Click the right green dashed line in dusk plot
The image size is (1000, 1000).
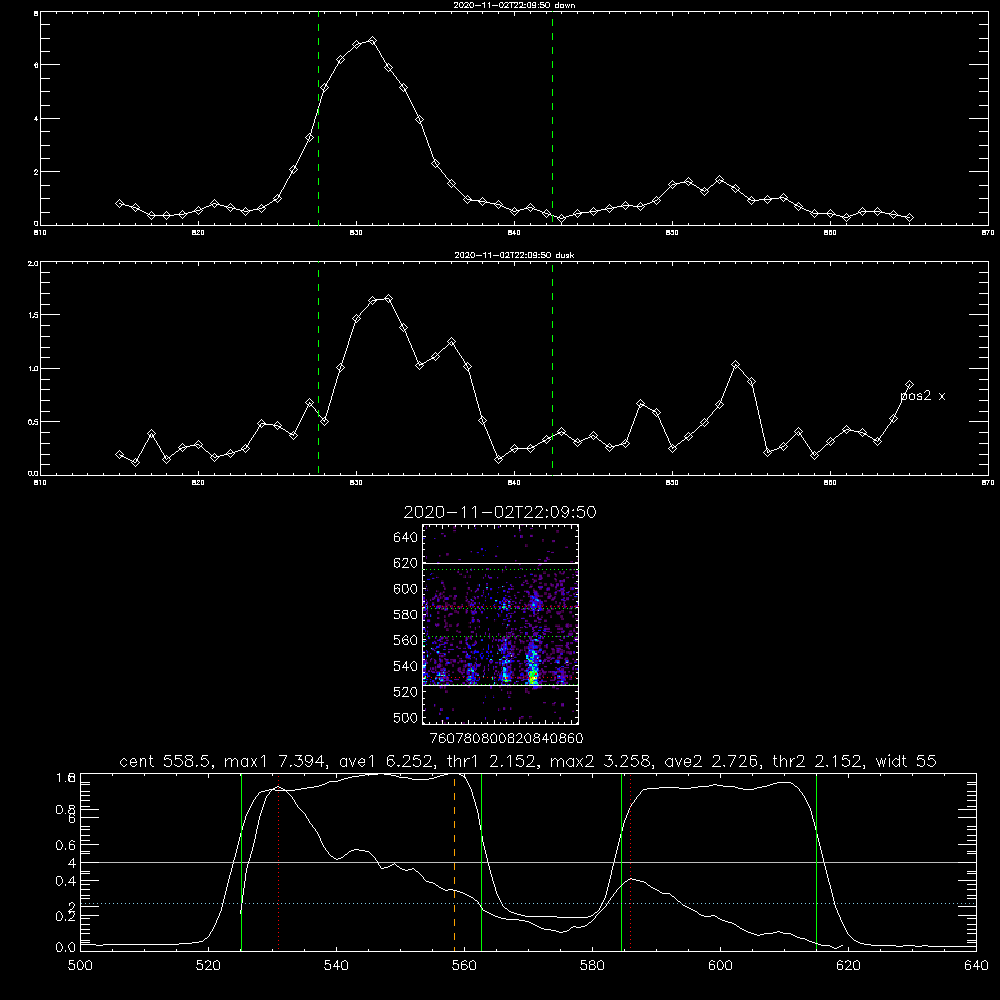[x=552, y=369]
